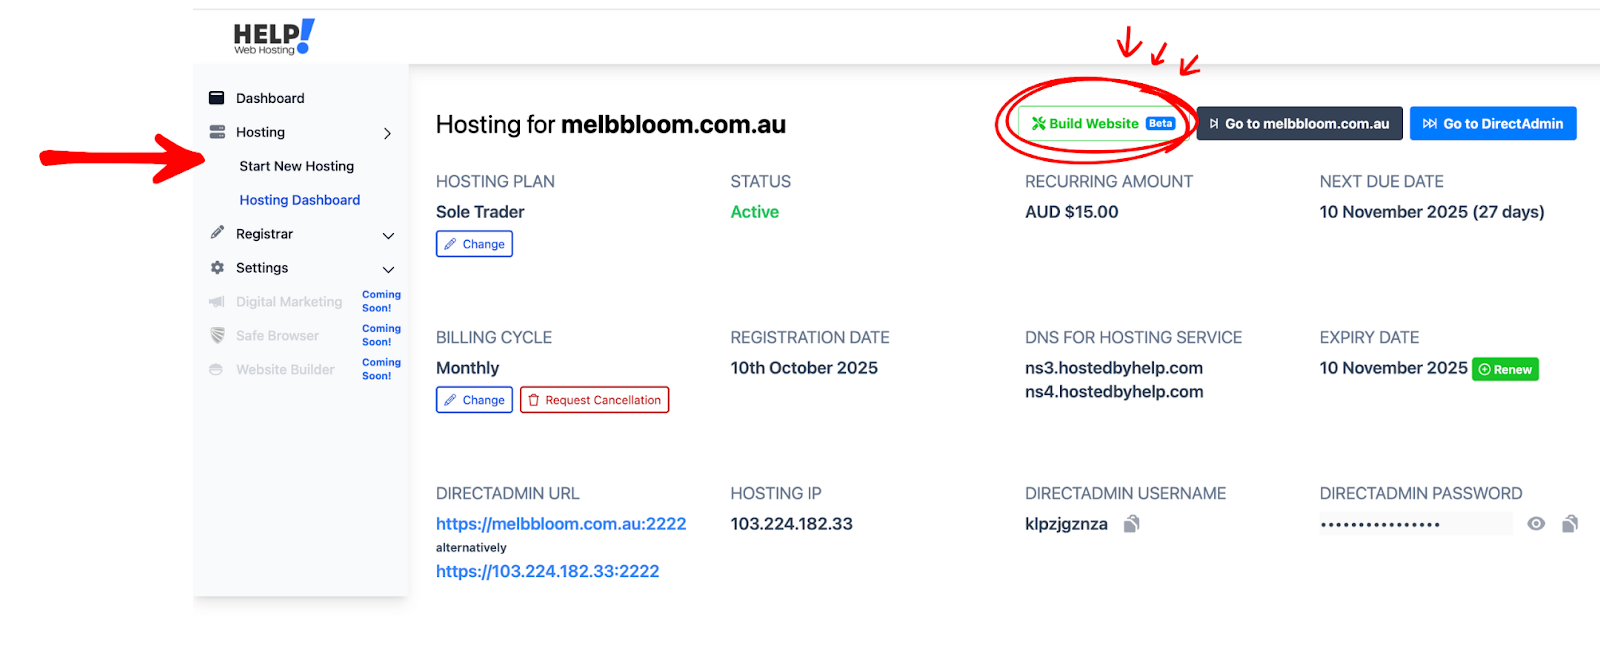
Task: Collapse the Hosting menu chevron
Action: click(x=388, y=133)
